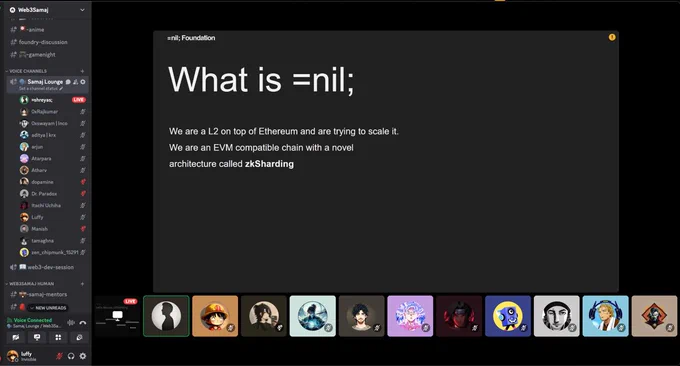Select blonde character on light-blue tile

coord(605,316)
